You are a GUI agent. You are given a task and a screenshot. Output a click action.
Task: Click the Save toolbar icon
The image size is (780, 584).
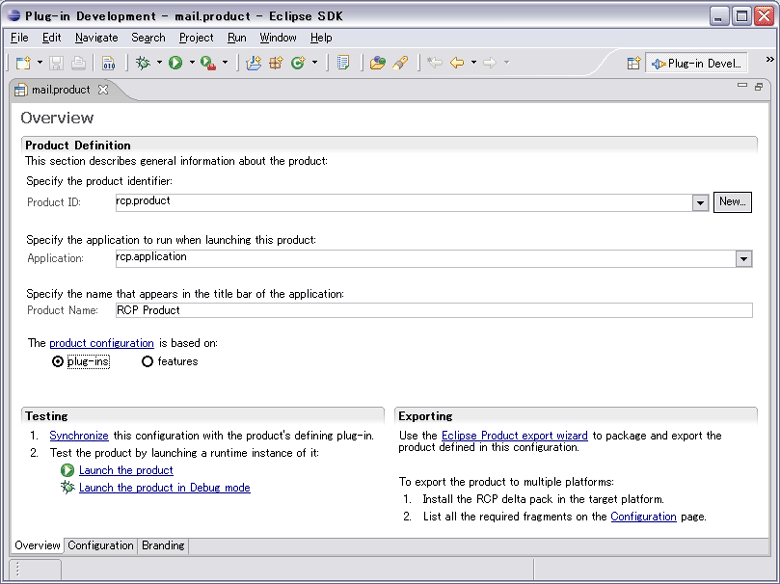[x=56, y=63]
